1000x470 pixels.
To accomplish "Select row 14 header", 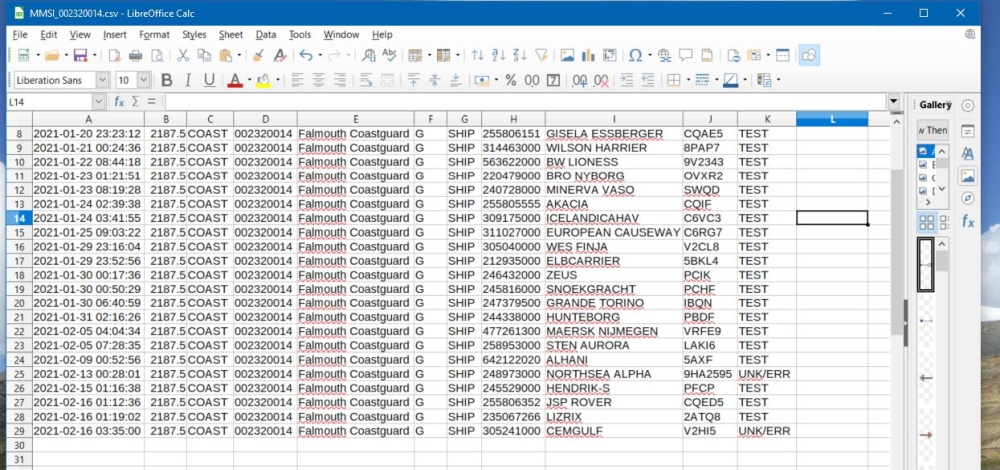I will pos(18,217).
